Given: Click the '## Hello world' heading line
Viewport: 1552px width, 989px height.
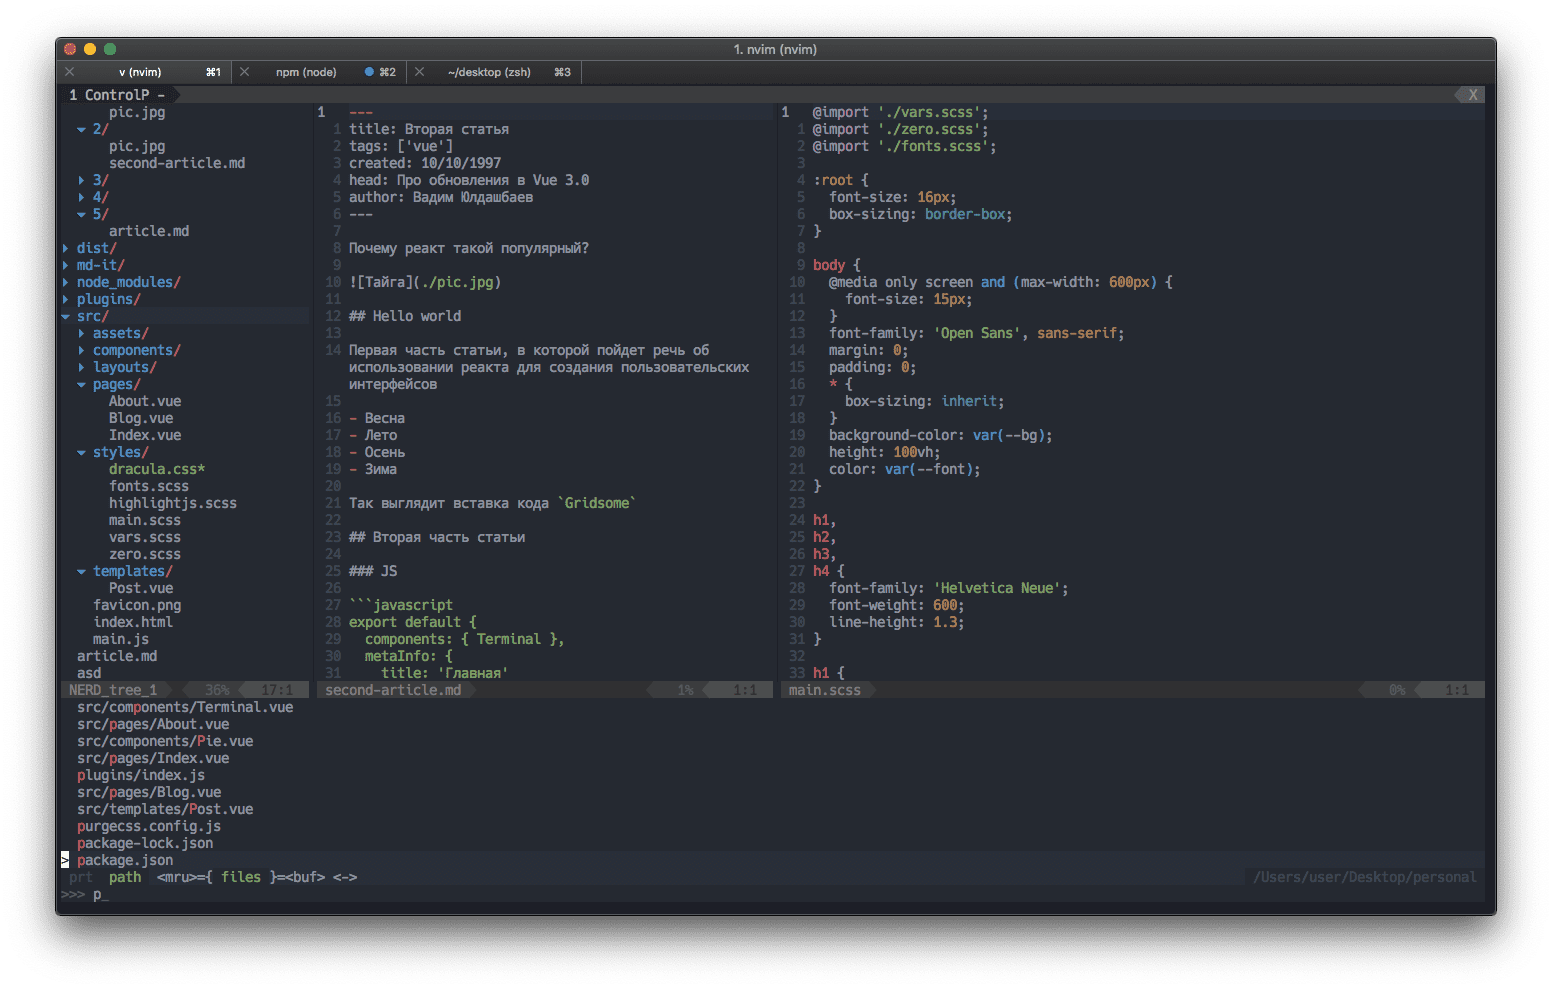Looking at the screenshot, I should click(x=405, y=316).
